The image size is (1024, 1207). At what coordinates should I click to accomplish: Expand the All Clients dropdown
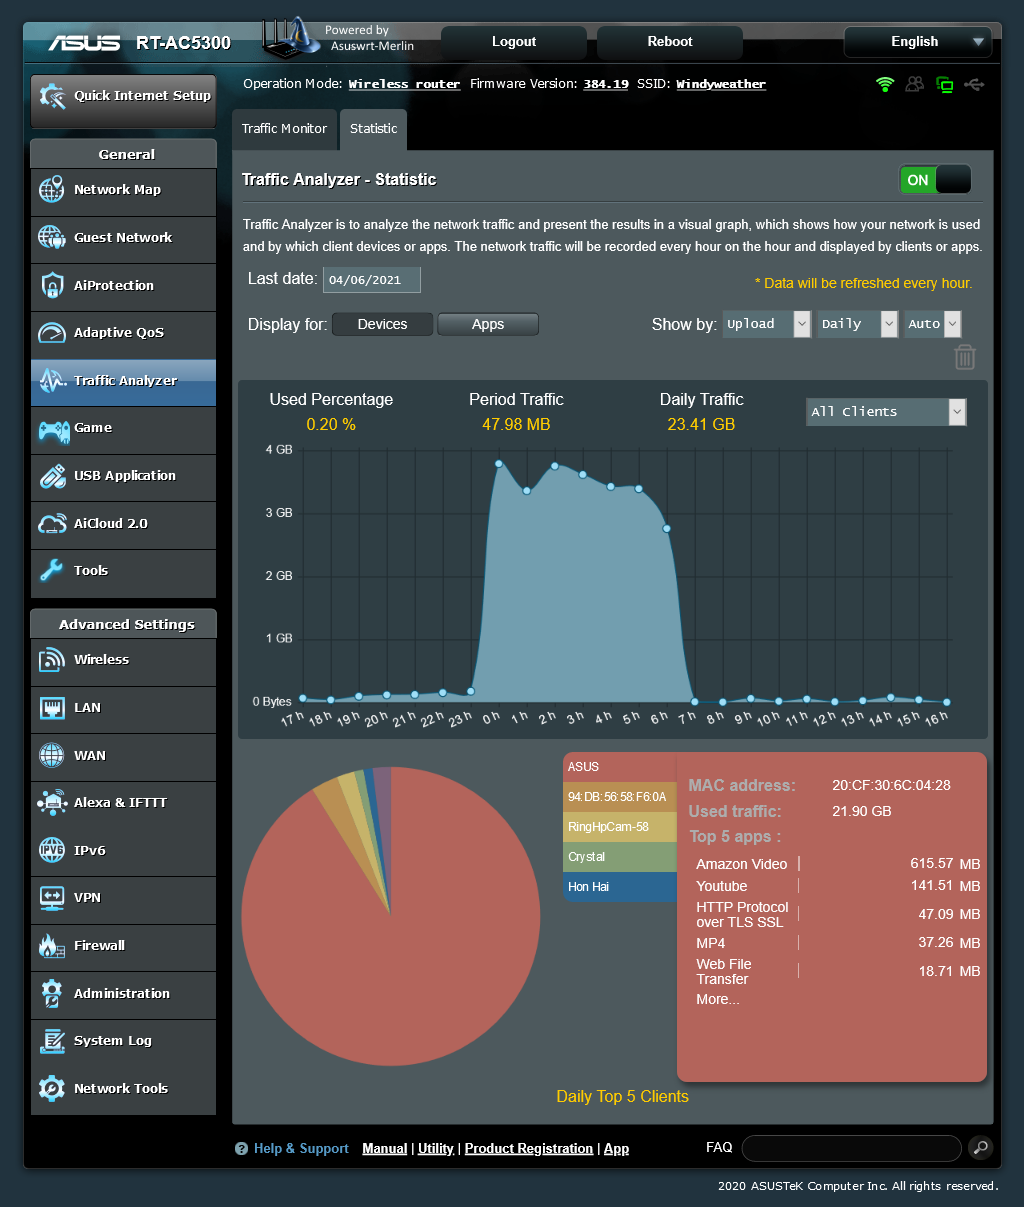[x=886, y=412]
